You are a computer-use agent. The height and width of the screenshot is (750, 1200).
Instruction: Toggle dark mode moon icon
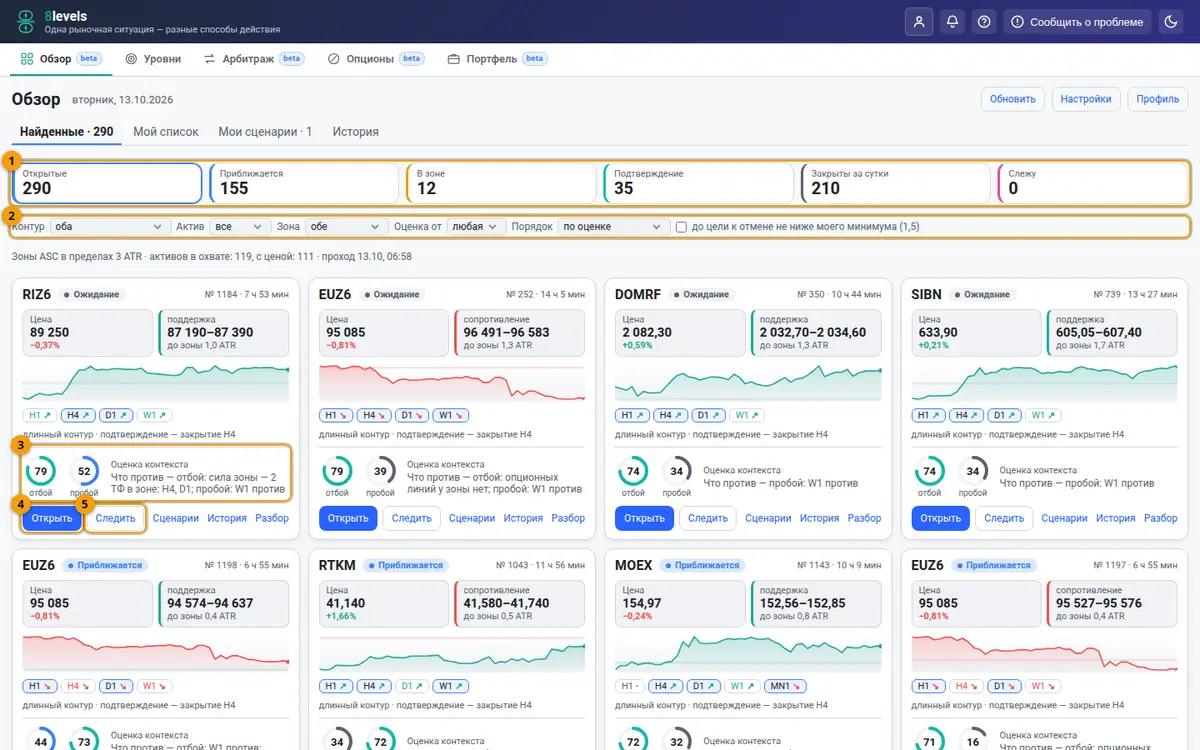pos(1171,22)
